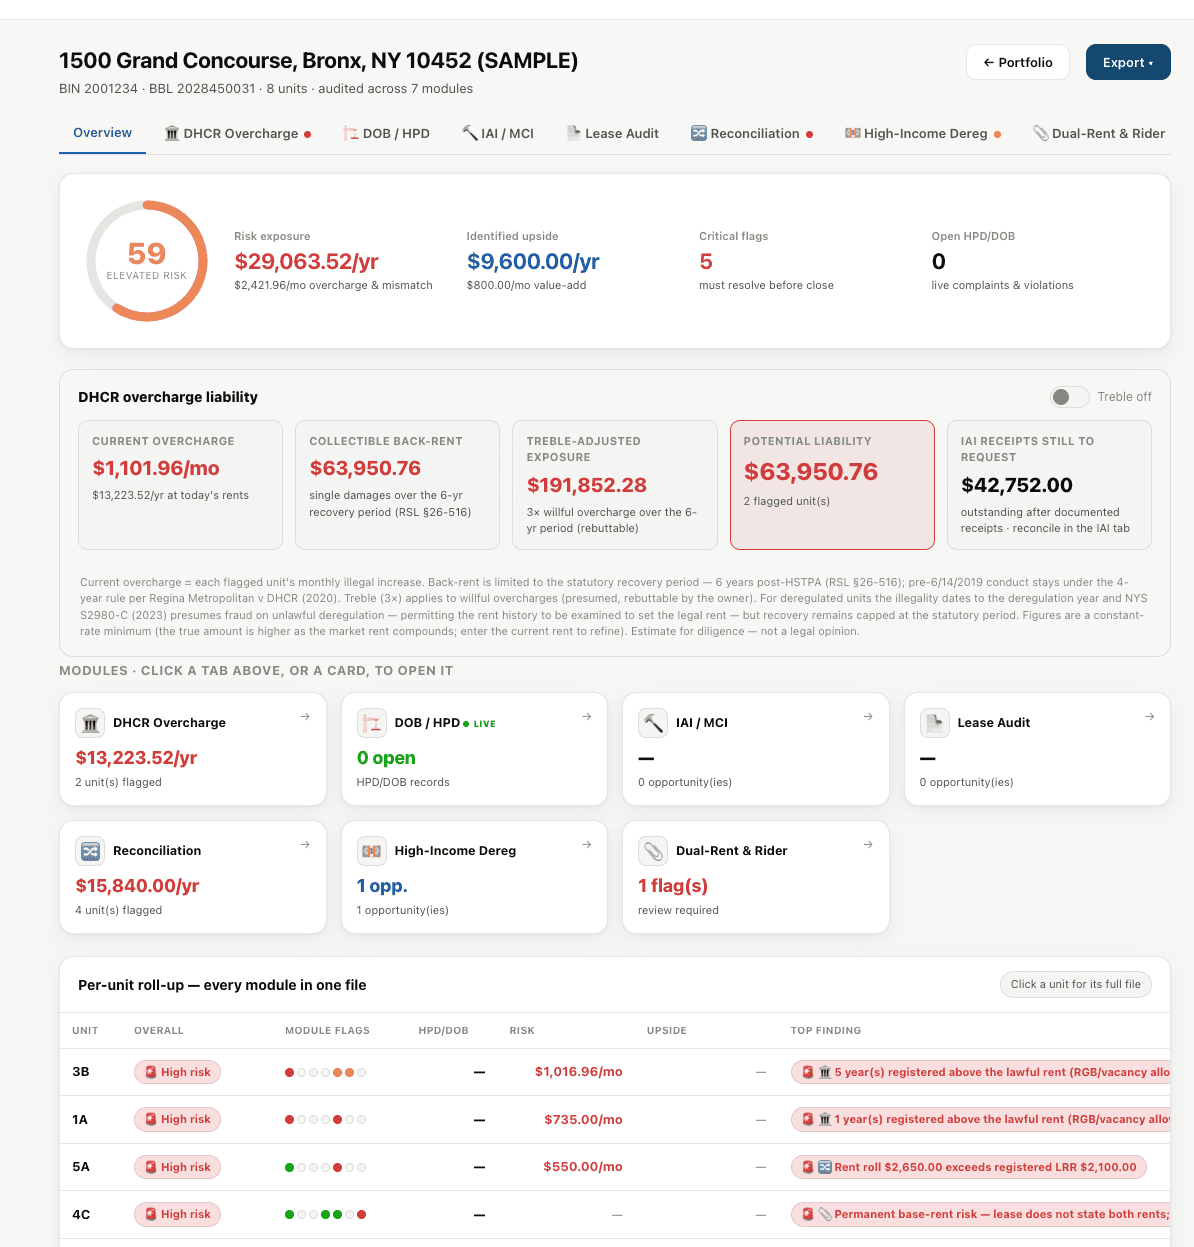Image resolution: width=1194 pixels, height=1247 pixels.
Task: Open unit 3B top finding about 5 years registered
Action: click(x=980, y=1072)
